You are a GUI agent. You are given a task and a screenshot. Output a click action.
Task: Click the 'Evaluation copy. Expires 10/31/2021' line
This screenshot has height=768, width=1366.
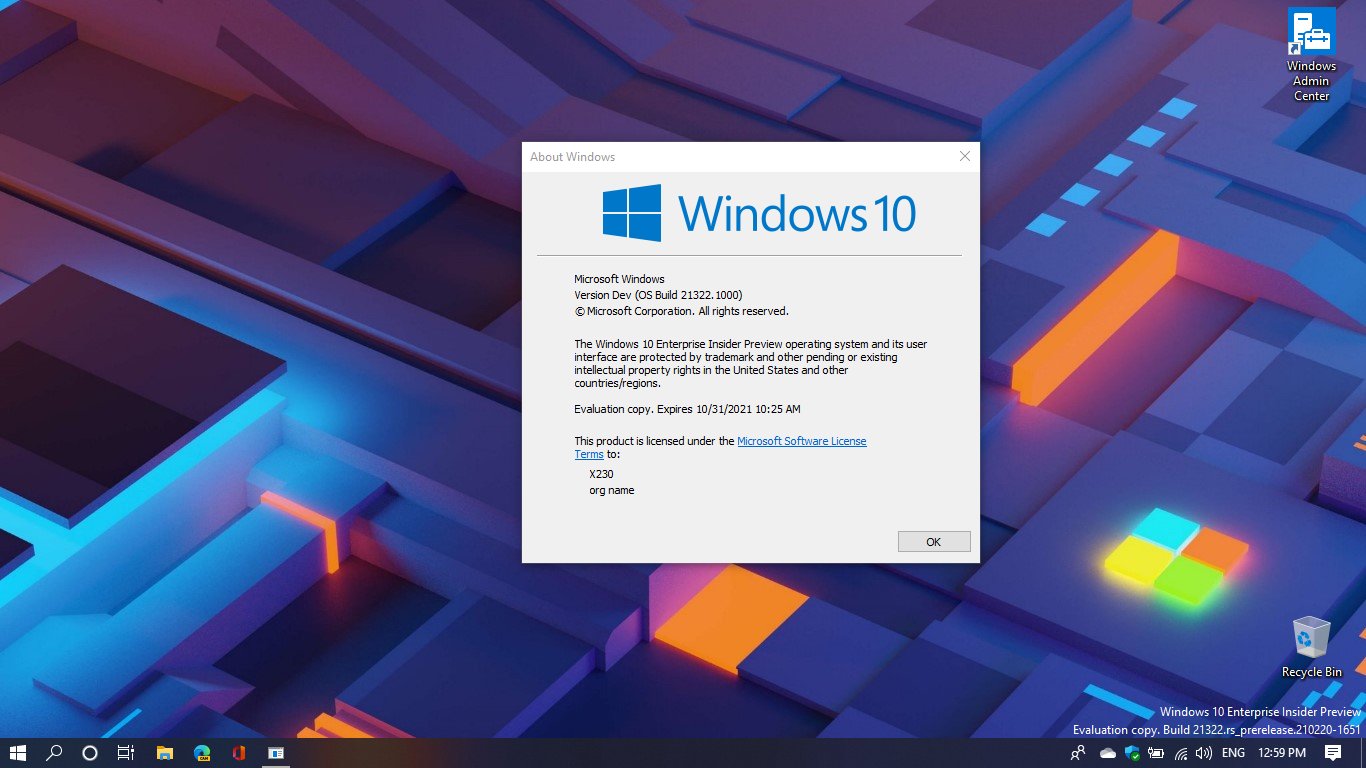(687, 409)
